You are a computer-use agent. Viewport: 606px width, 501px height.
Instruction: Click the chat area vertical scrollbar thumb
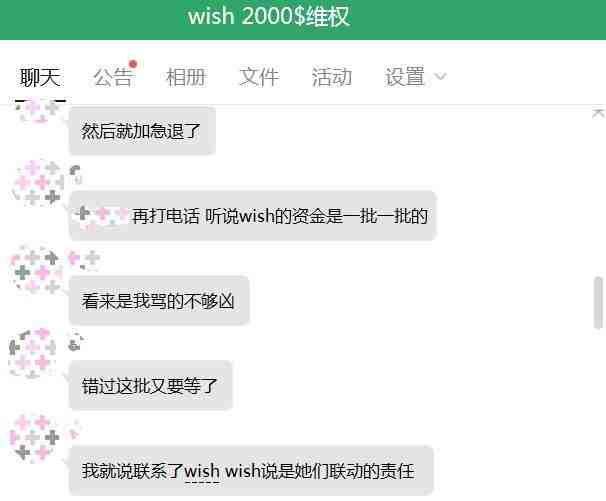[x=598, y=303]
